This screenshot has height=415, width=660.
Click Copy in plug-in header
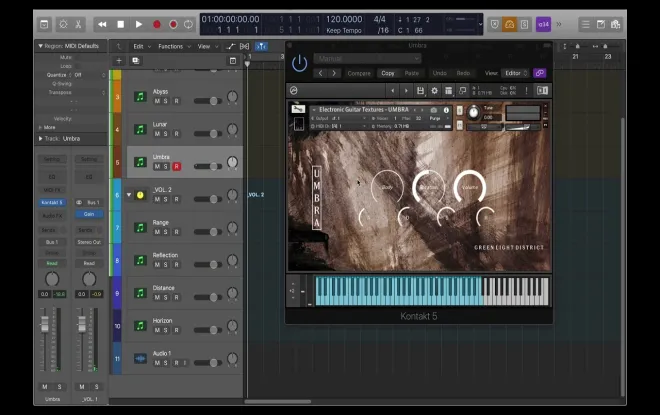click(388, 73)
